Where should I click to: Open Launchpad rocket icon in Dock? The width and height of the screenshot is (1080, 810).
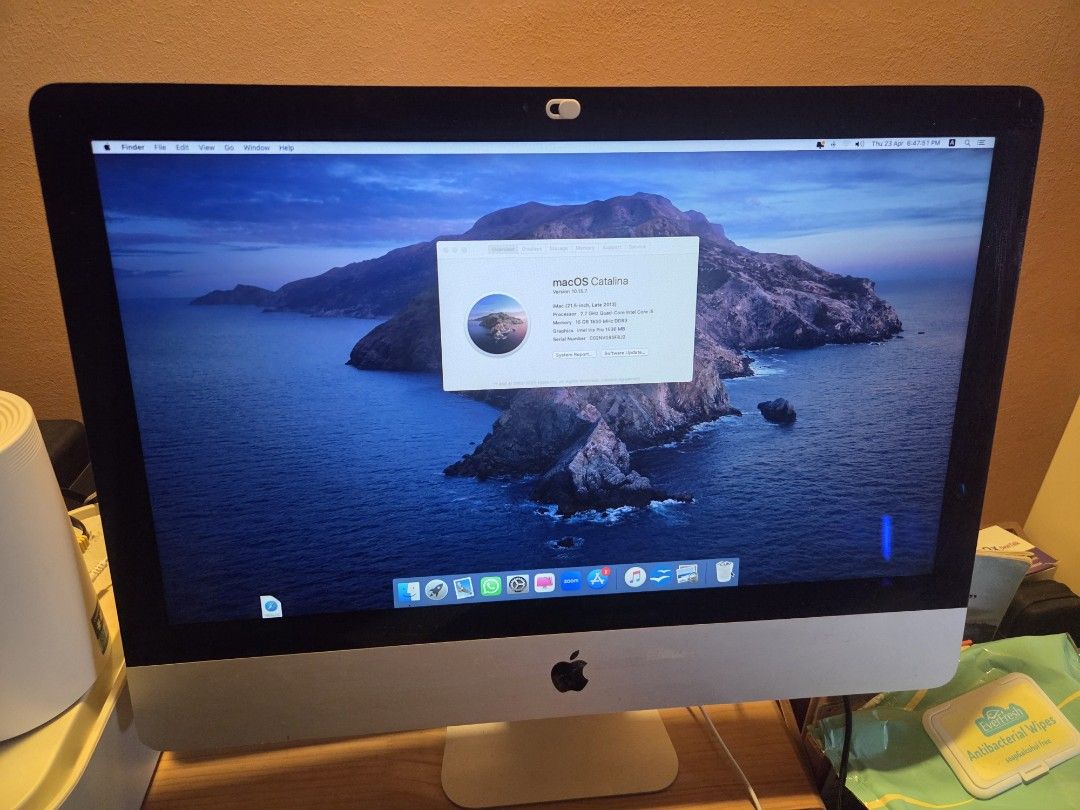436,590
